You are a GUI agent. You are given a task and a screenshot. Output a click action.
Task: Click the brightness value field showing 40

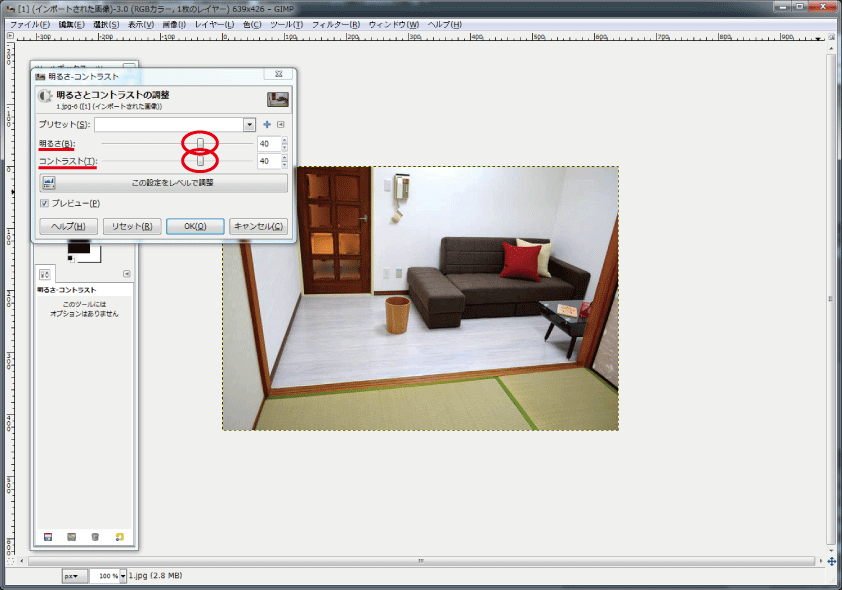tap(269, 144)
